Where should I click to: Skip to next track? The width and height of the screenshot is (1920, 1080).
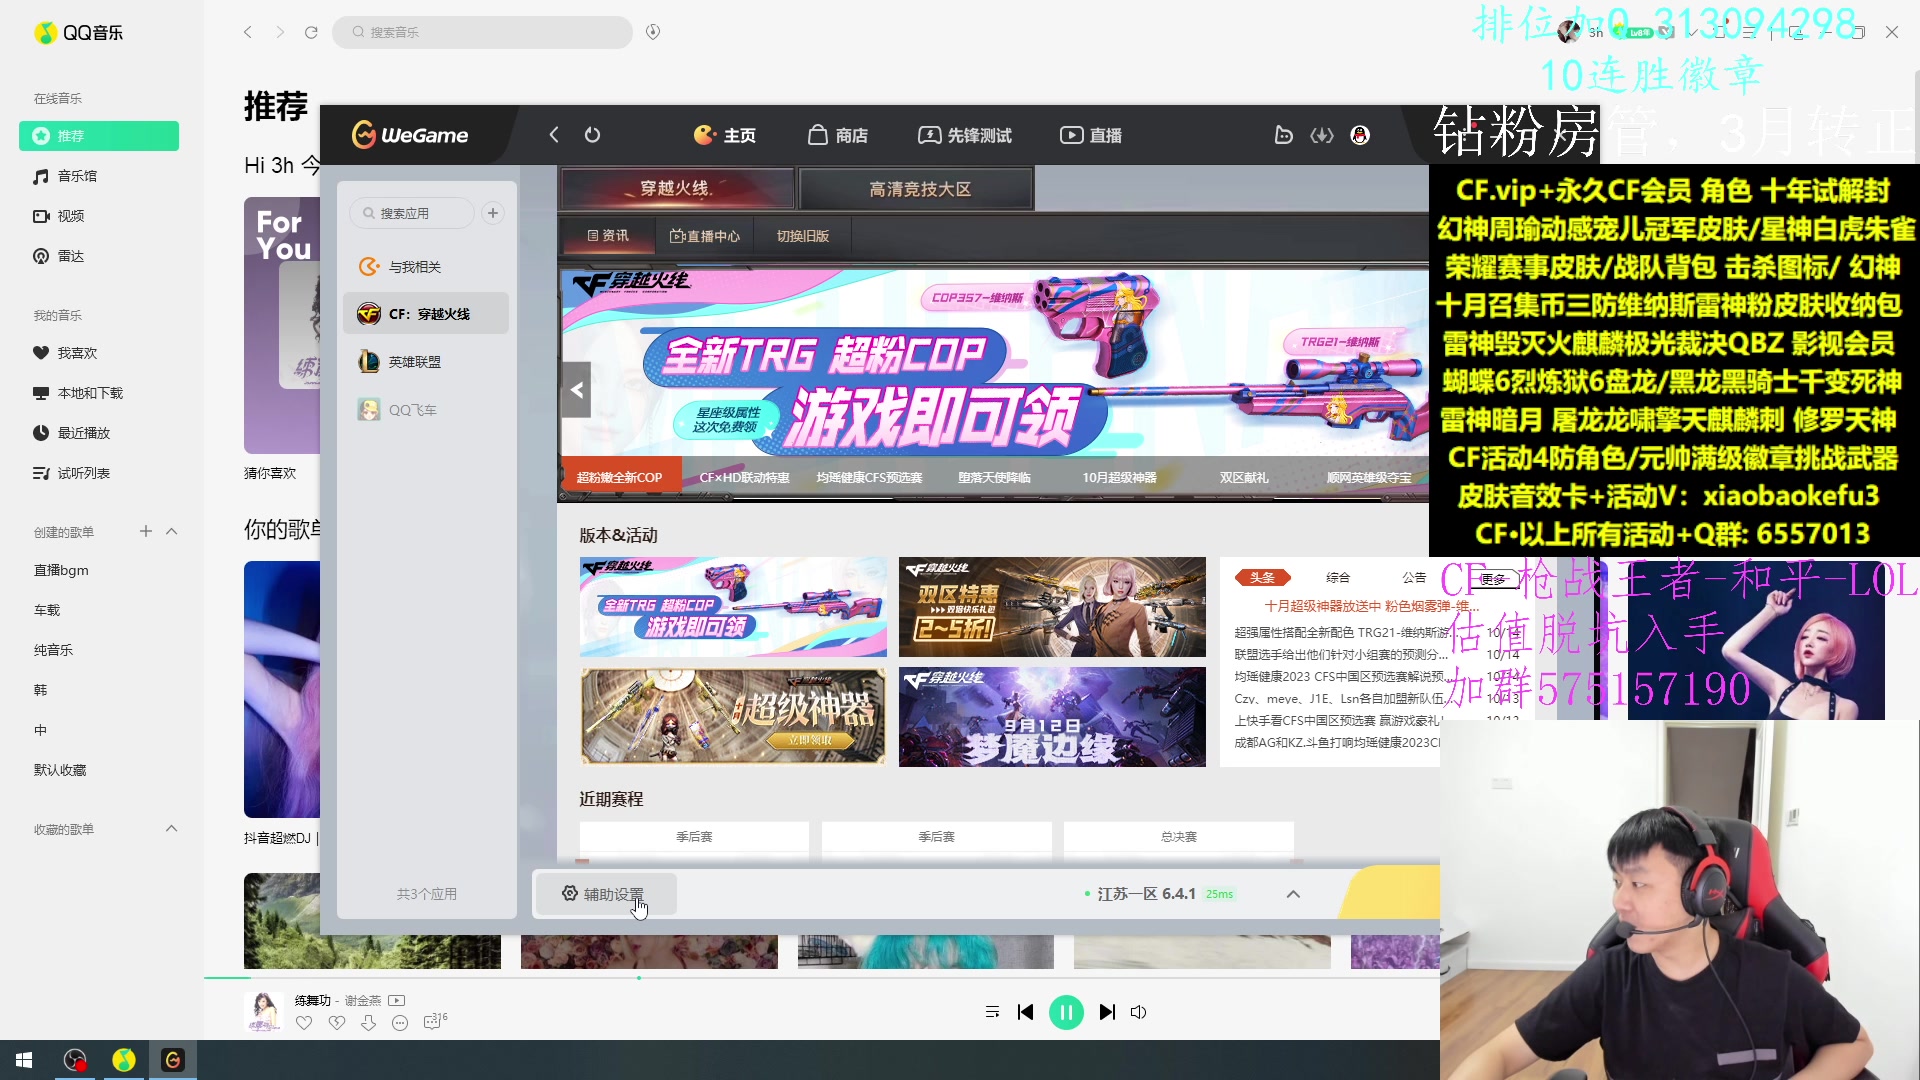click(x=1107, y=1012)
